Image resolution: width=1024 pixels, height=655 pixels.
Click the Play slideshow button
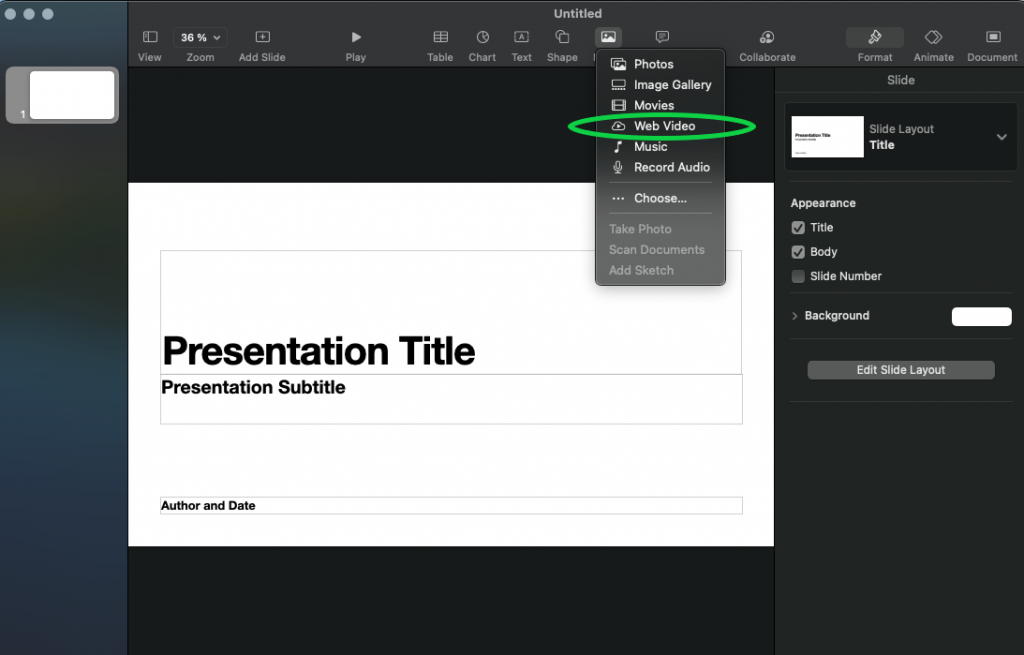(356, 38)
